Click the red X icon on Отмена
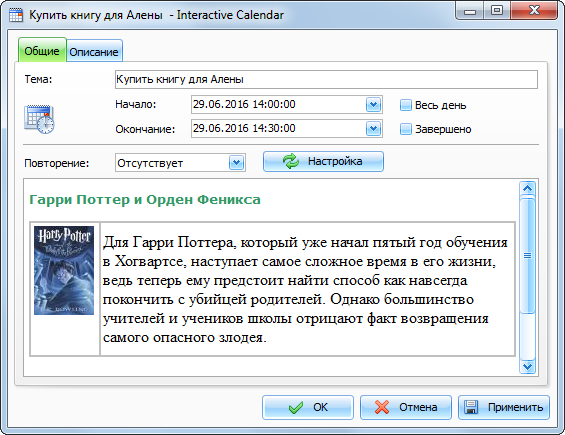Screen dimensions: 565x435 click(x=382, y=407)
